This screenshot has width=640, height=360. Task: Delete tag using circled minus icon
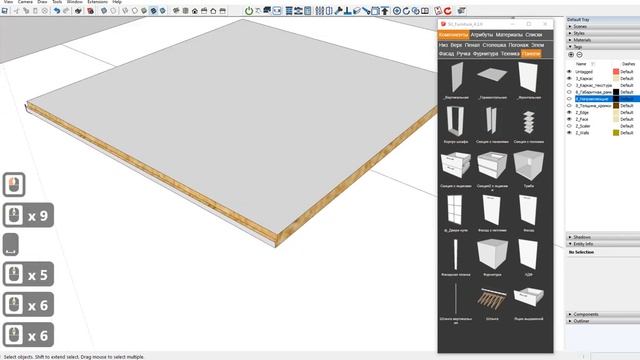pyautogui.click(x=579, y=55)
